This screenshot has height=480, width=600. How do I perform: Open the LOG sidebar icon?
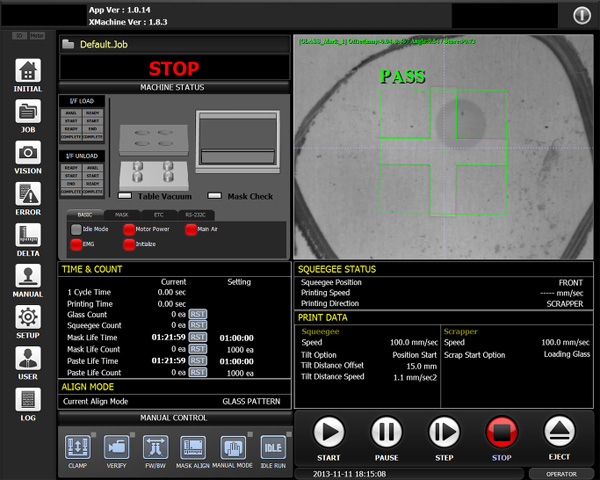point(28,400)
